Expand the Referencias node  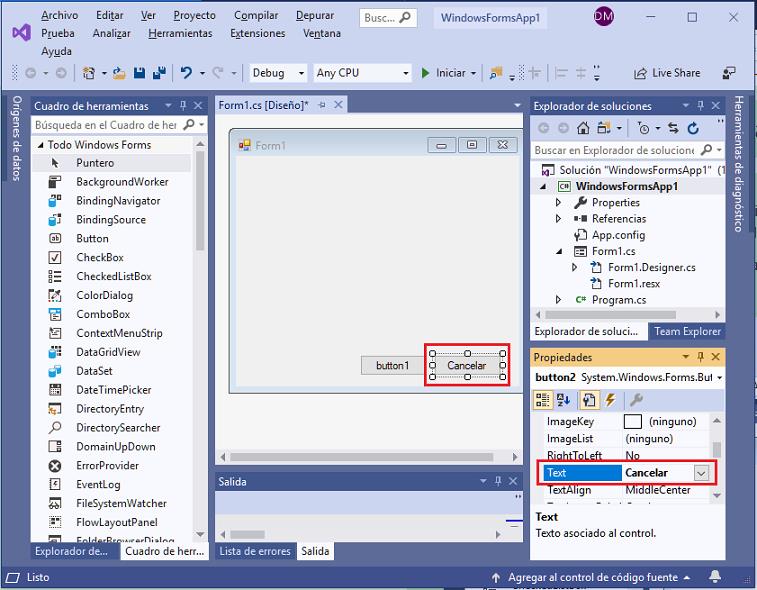coord(558,219)
